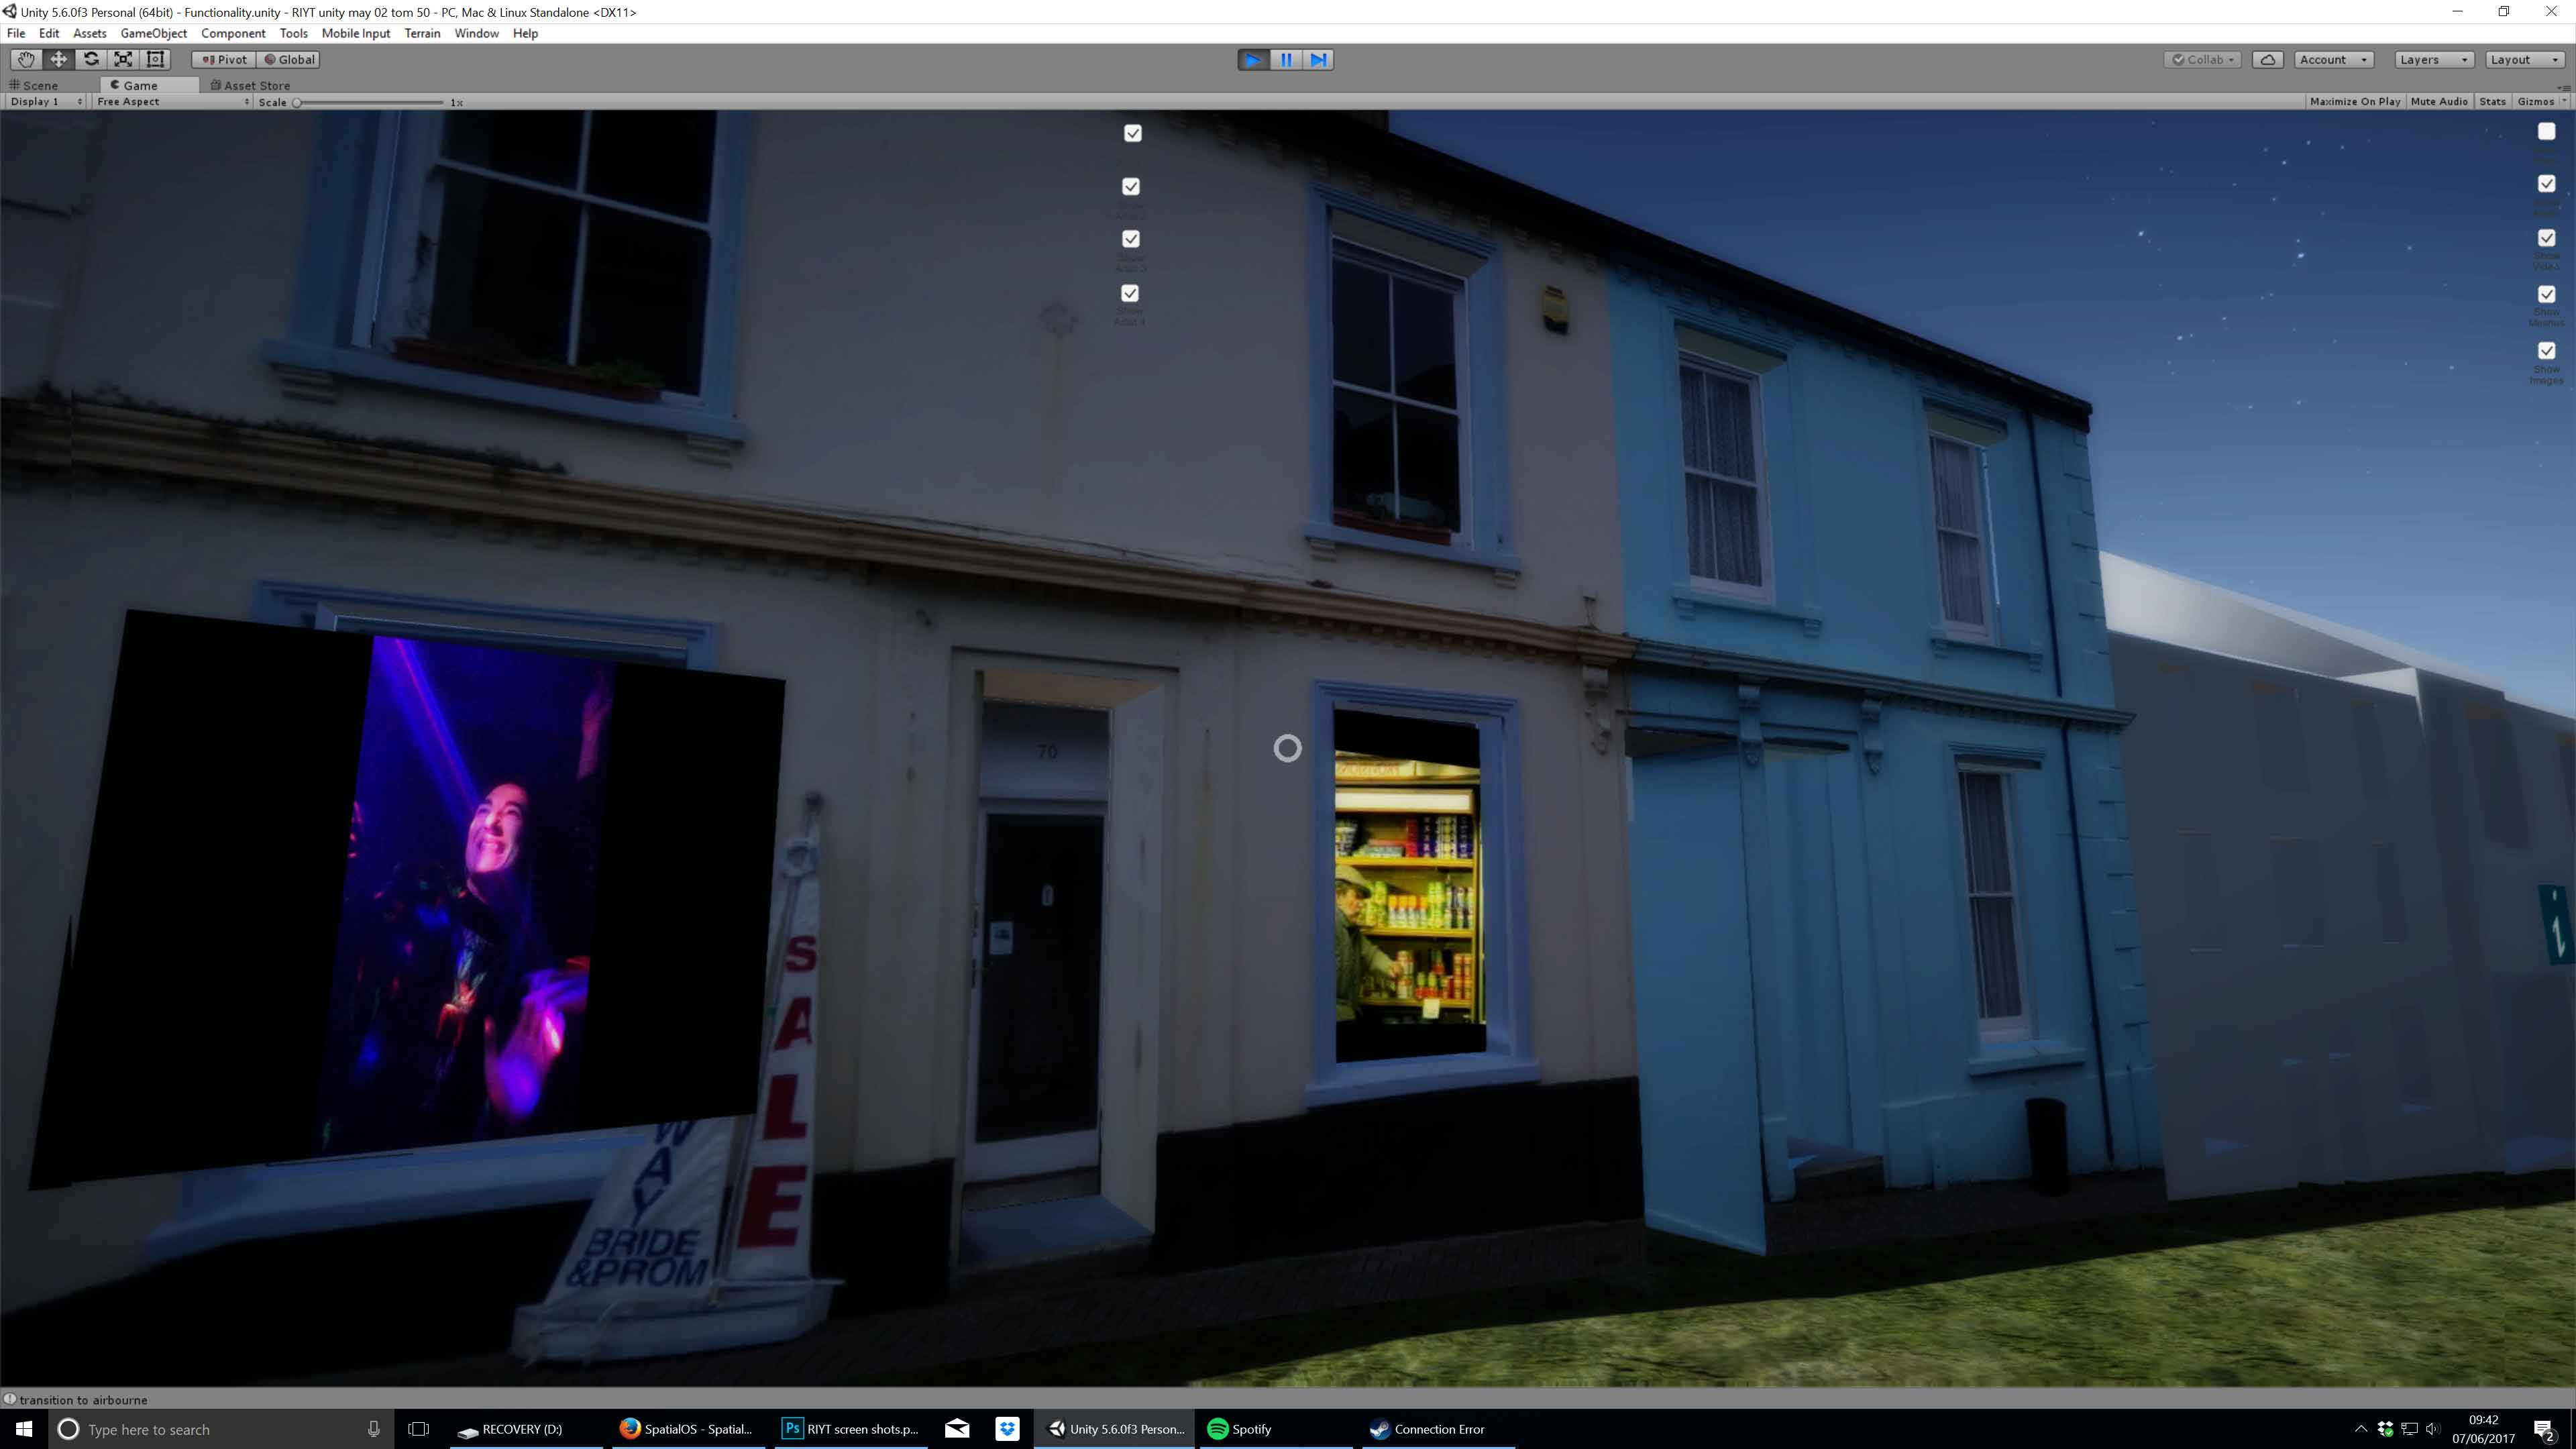Viewport: 2576px width, 1449px height.
Task: Click the Play button
Action: (x=1253, y=60)
